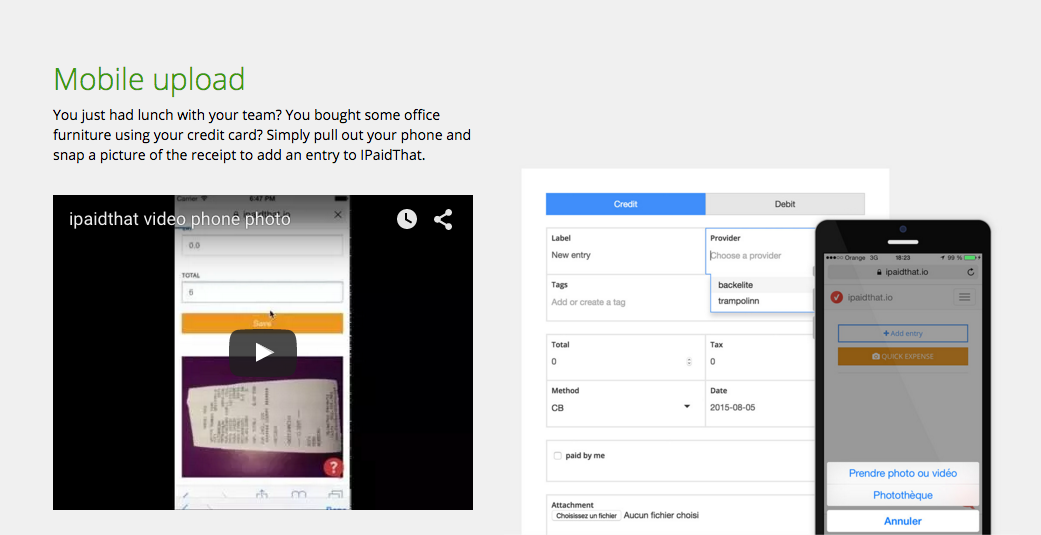The width and height of the screenshot is (1041, 535).
Task: Click the Total field stepper arrows
Action: click(x=688, y=362)
